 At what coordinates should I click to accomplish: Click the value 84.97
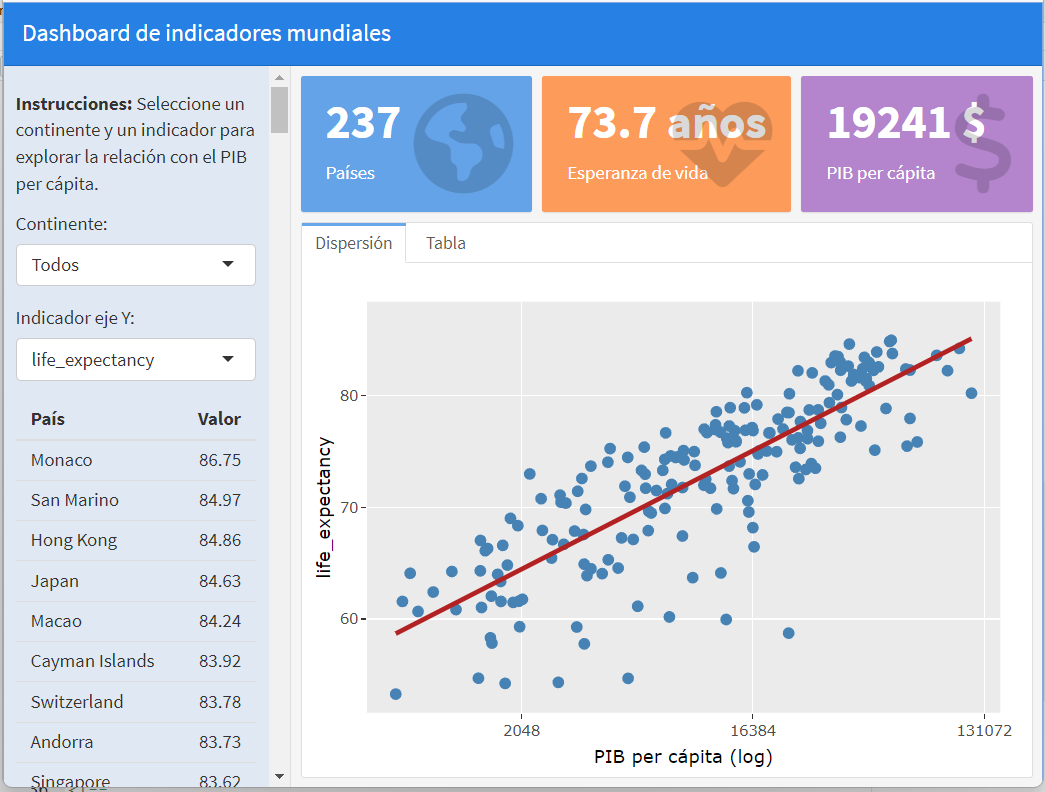[x=220, y=500]
